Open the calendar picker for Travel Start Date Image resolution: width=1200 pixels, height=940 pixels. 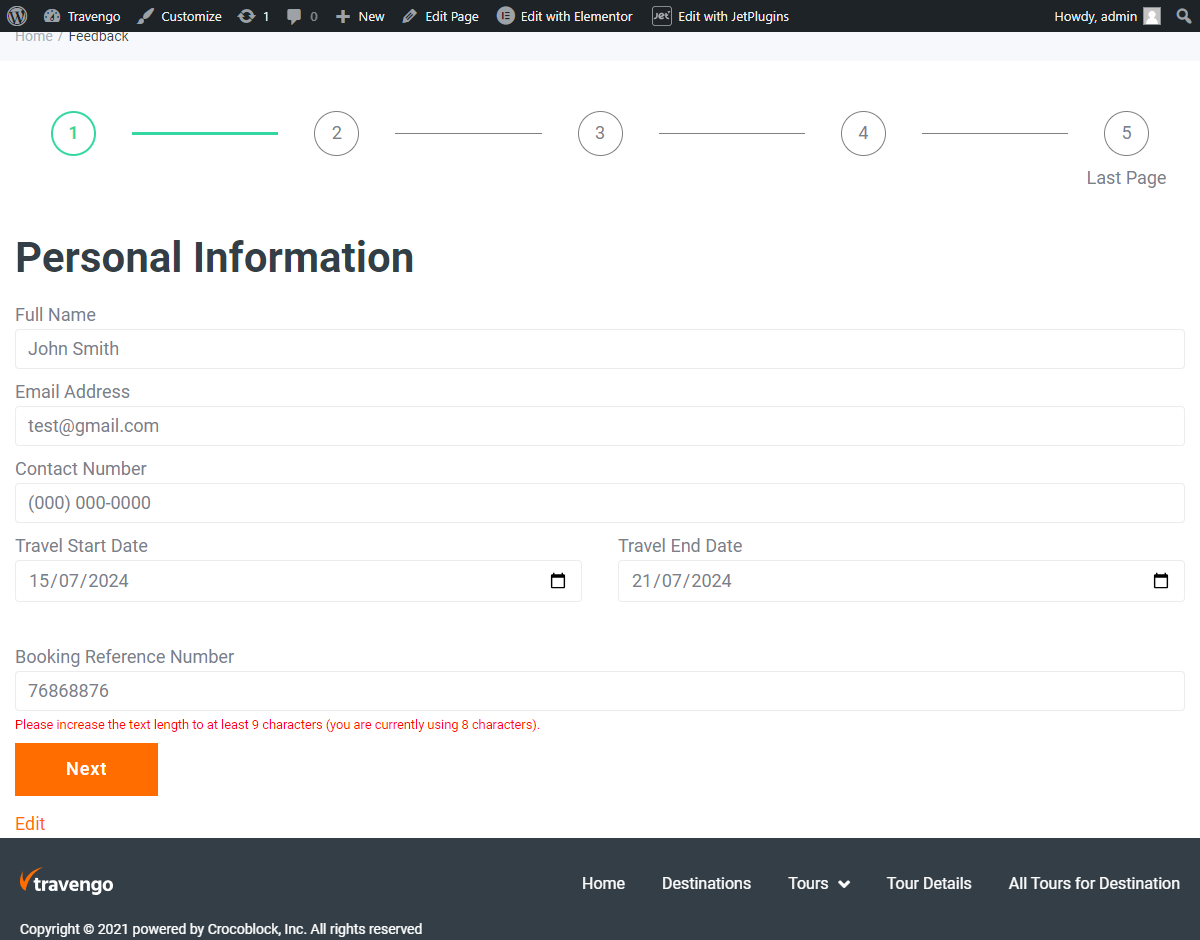[x=558, y=580]
